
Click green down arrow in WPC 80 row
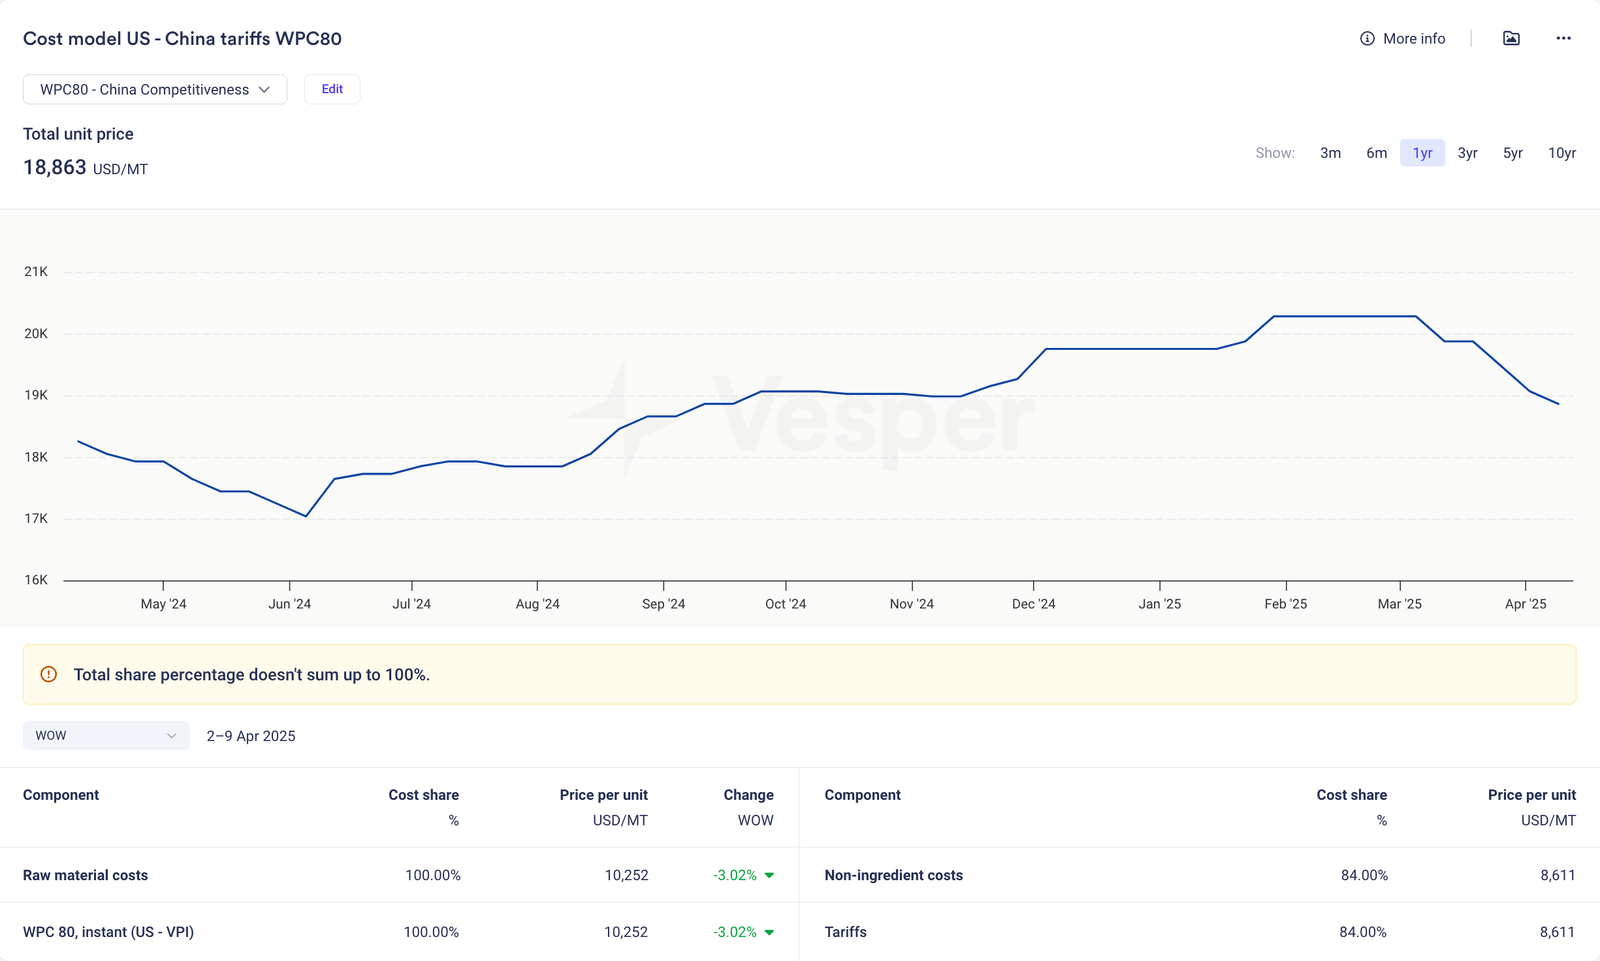[x=769, y=933]
